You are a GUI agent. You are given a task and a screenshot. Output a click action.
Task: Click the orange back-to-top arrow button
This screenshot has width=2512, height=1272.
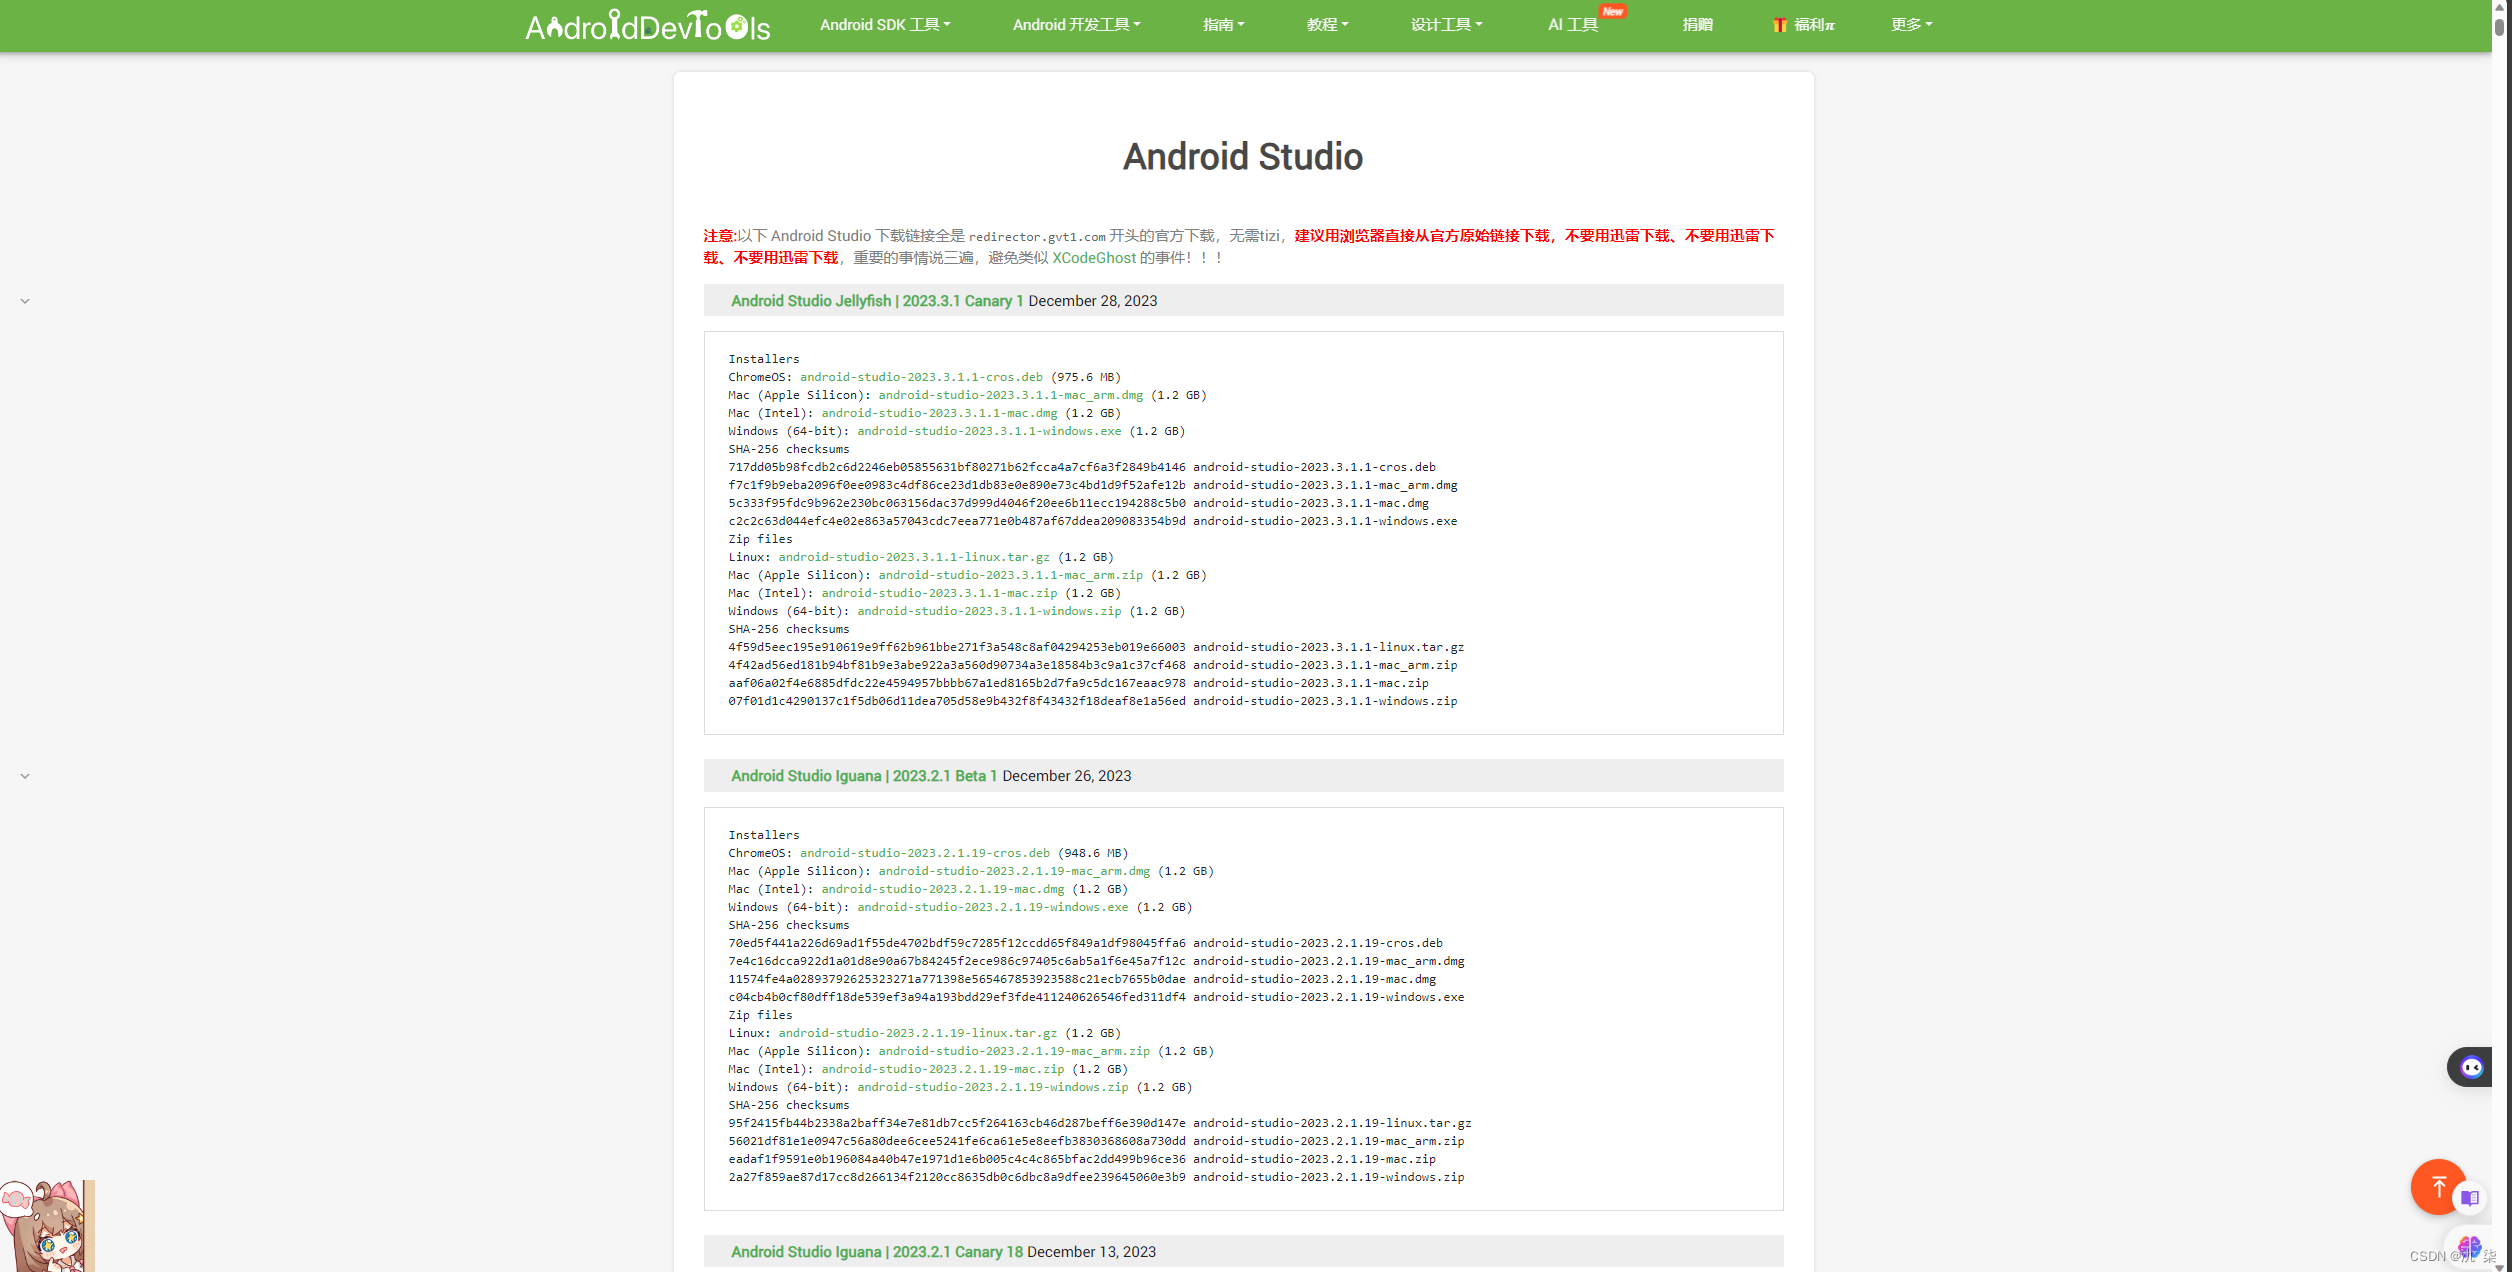click(x=2437, y=1186)
